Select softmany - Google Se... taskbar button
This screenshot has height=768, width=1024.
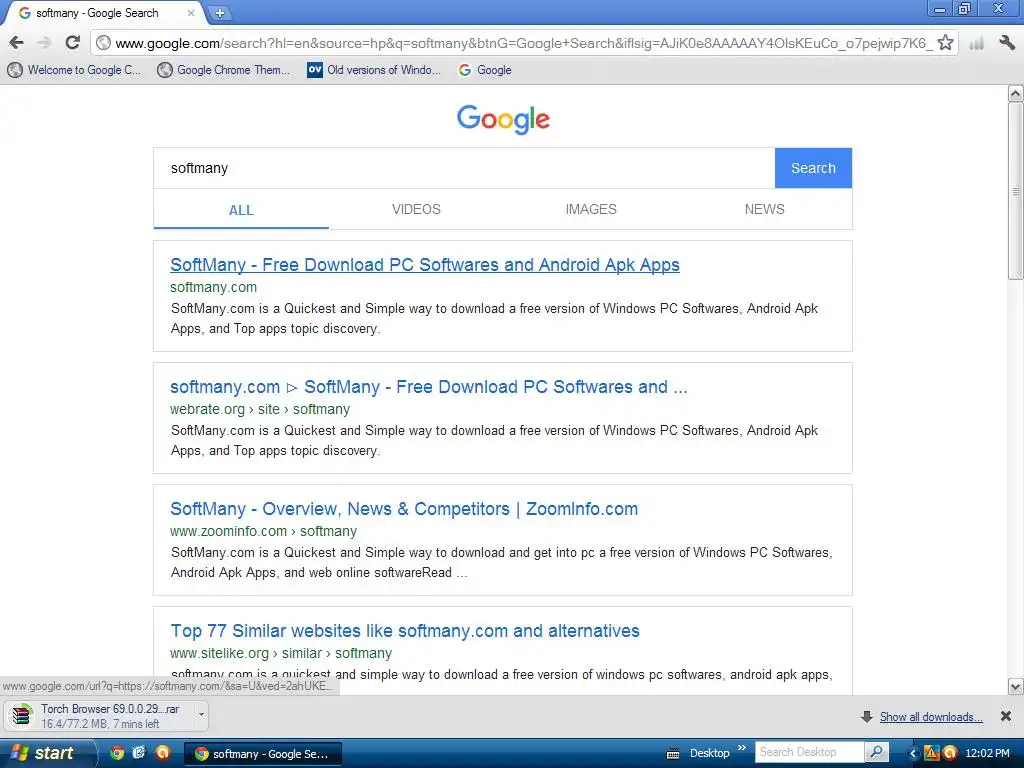coord(262,754)
